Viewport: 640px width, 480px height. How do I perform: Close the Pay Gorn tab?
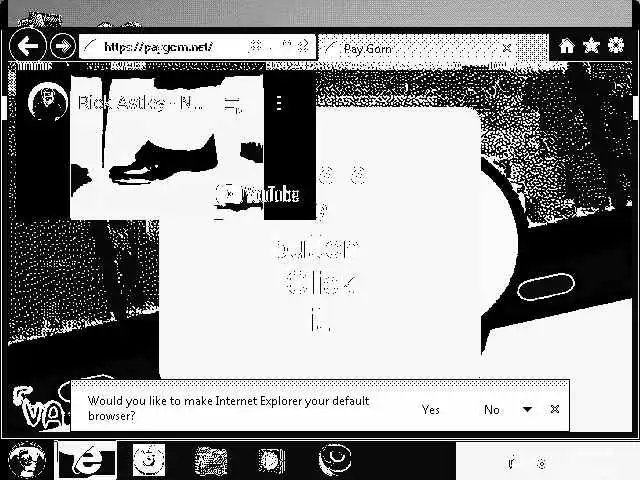click(507, 49)
